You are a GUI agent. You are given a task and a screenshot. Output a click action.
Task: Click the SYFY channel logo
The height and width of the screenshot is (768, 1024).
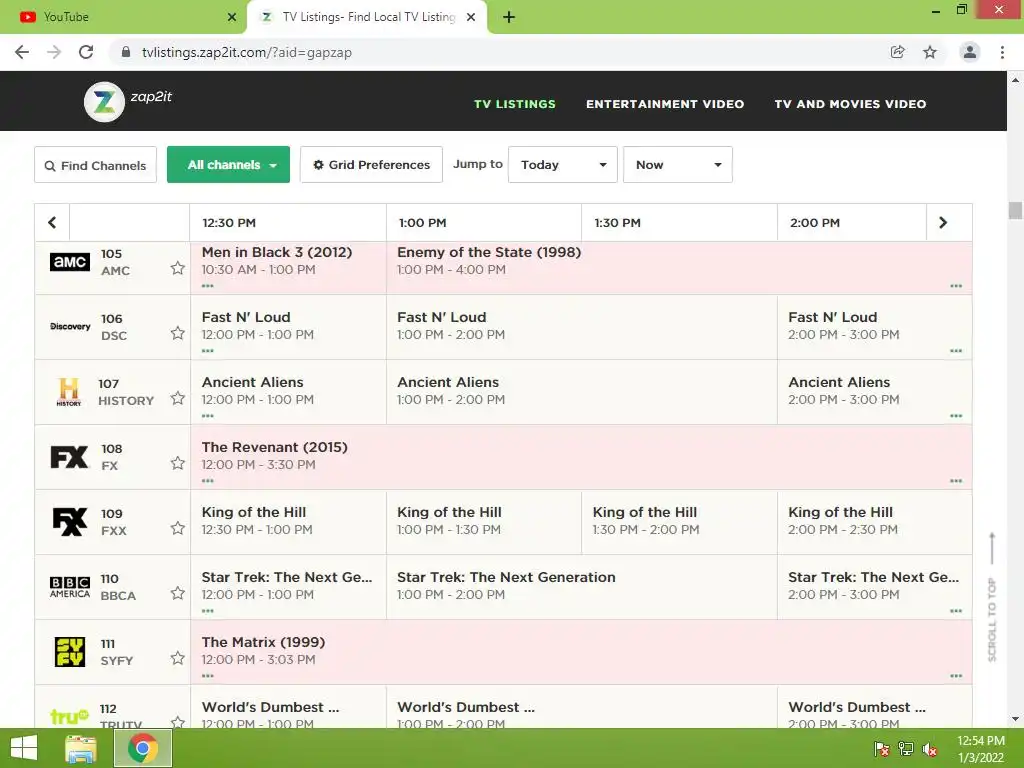coord(70,652)
